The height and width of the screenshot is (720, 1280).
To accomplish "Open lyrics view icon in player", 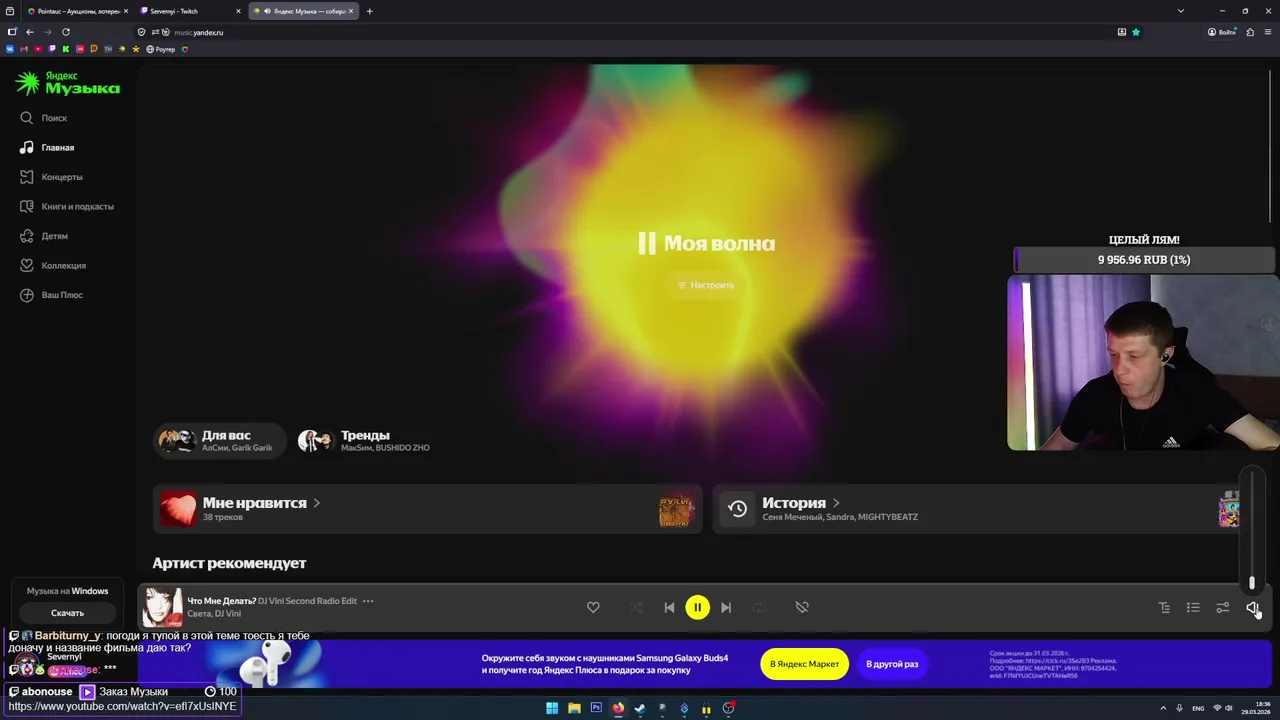I will pyautogui.click(x=1164, y=607).
